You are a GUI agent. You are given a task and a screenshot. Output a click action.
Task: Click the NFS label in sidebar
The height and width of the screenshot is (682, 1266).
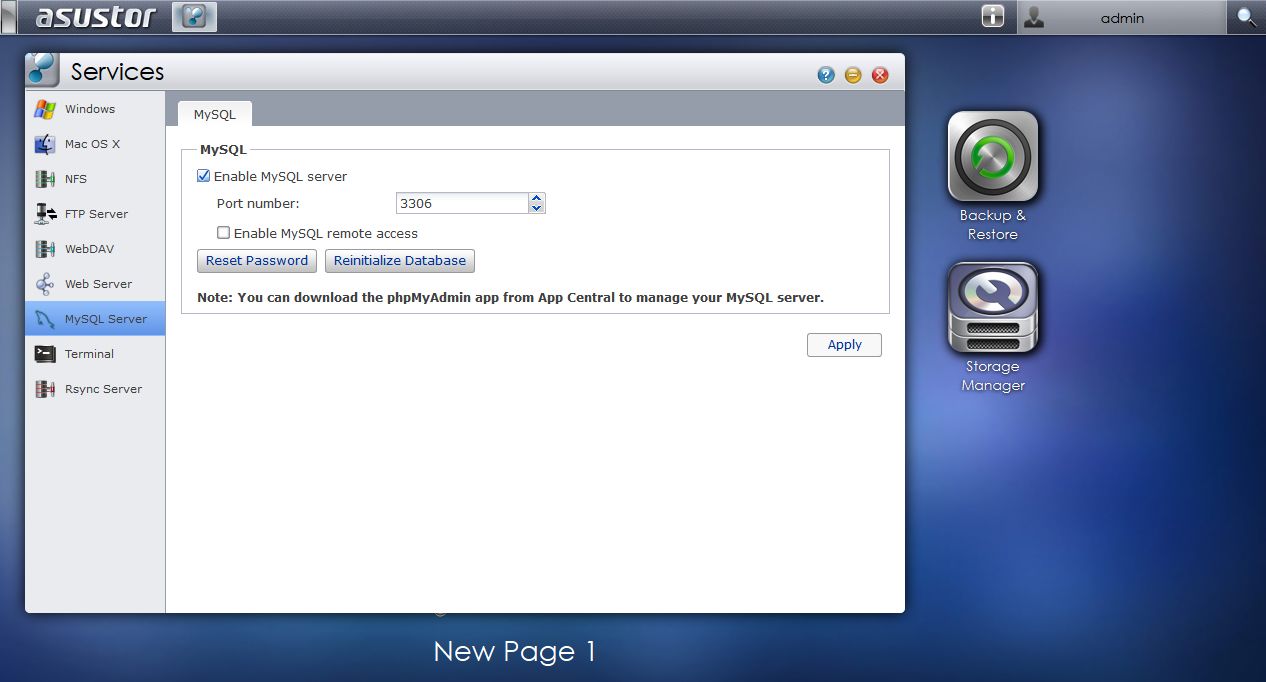[76, 179]
